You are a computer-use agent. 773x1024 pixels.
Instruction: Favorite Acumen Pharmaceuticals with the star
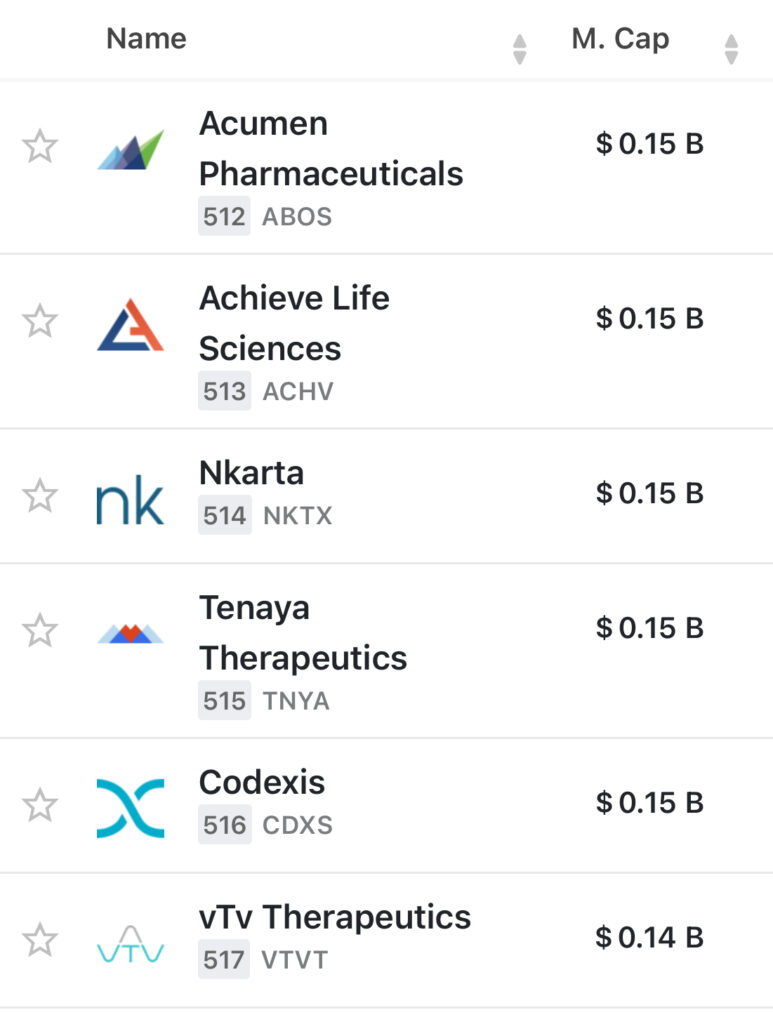click(40, 148)
